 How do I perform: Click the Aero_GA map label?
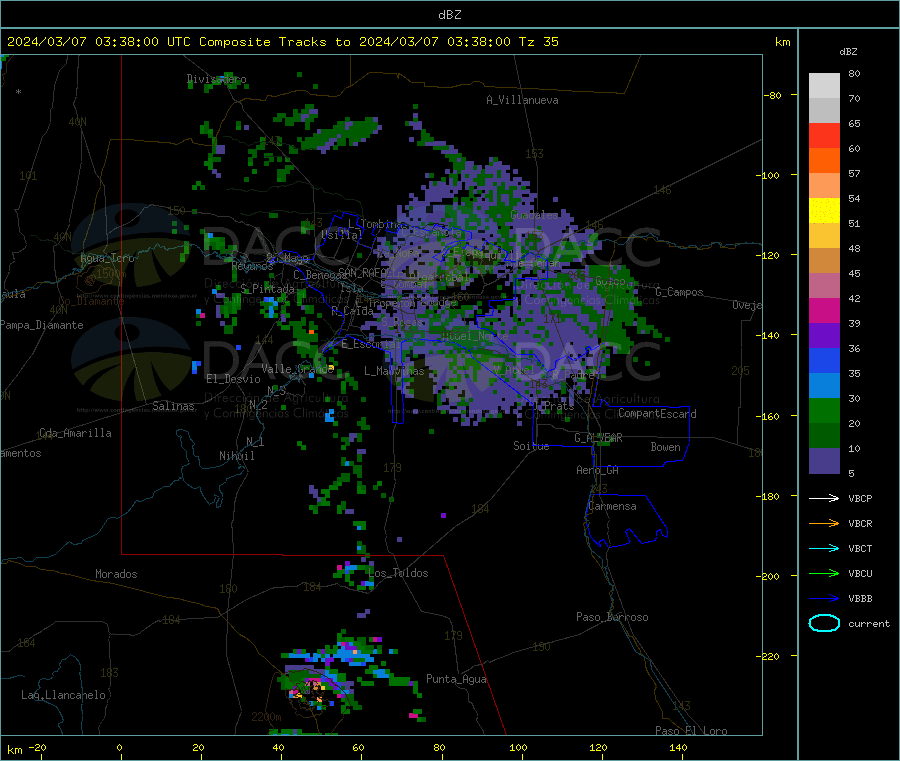click(x=598, y=470)
